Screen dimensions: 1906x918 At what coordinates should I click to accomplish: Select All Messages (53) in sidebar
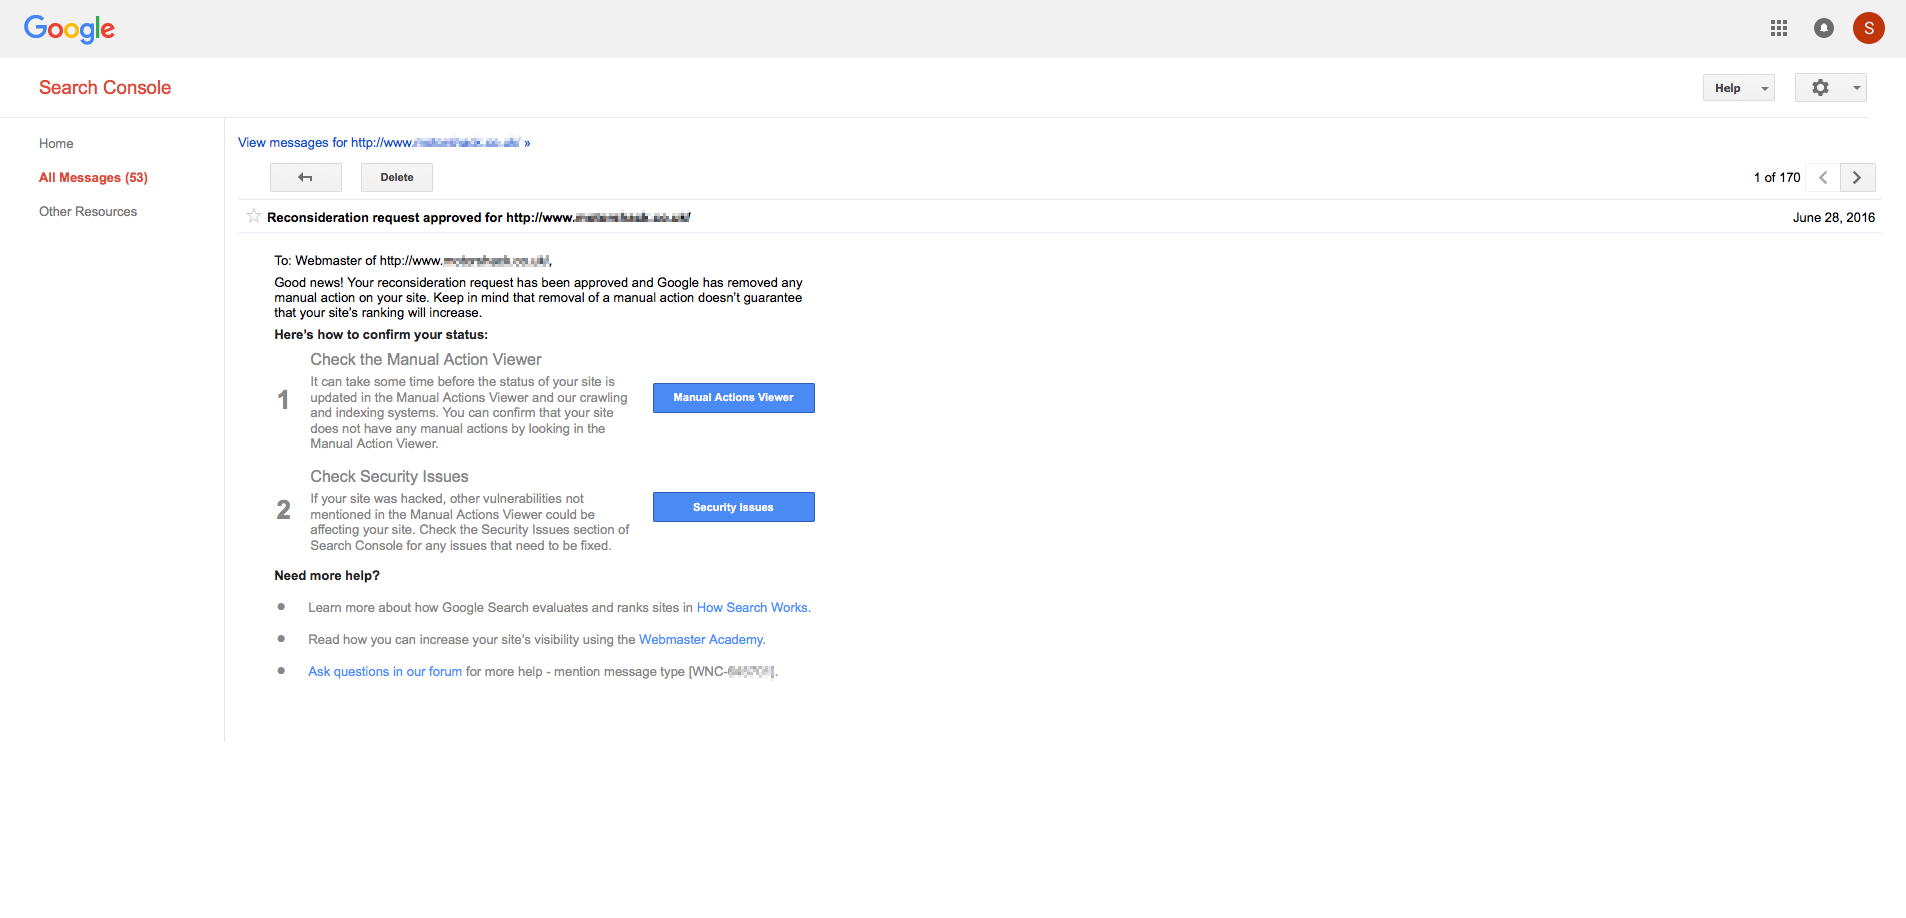[93, 178]
